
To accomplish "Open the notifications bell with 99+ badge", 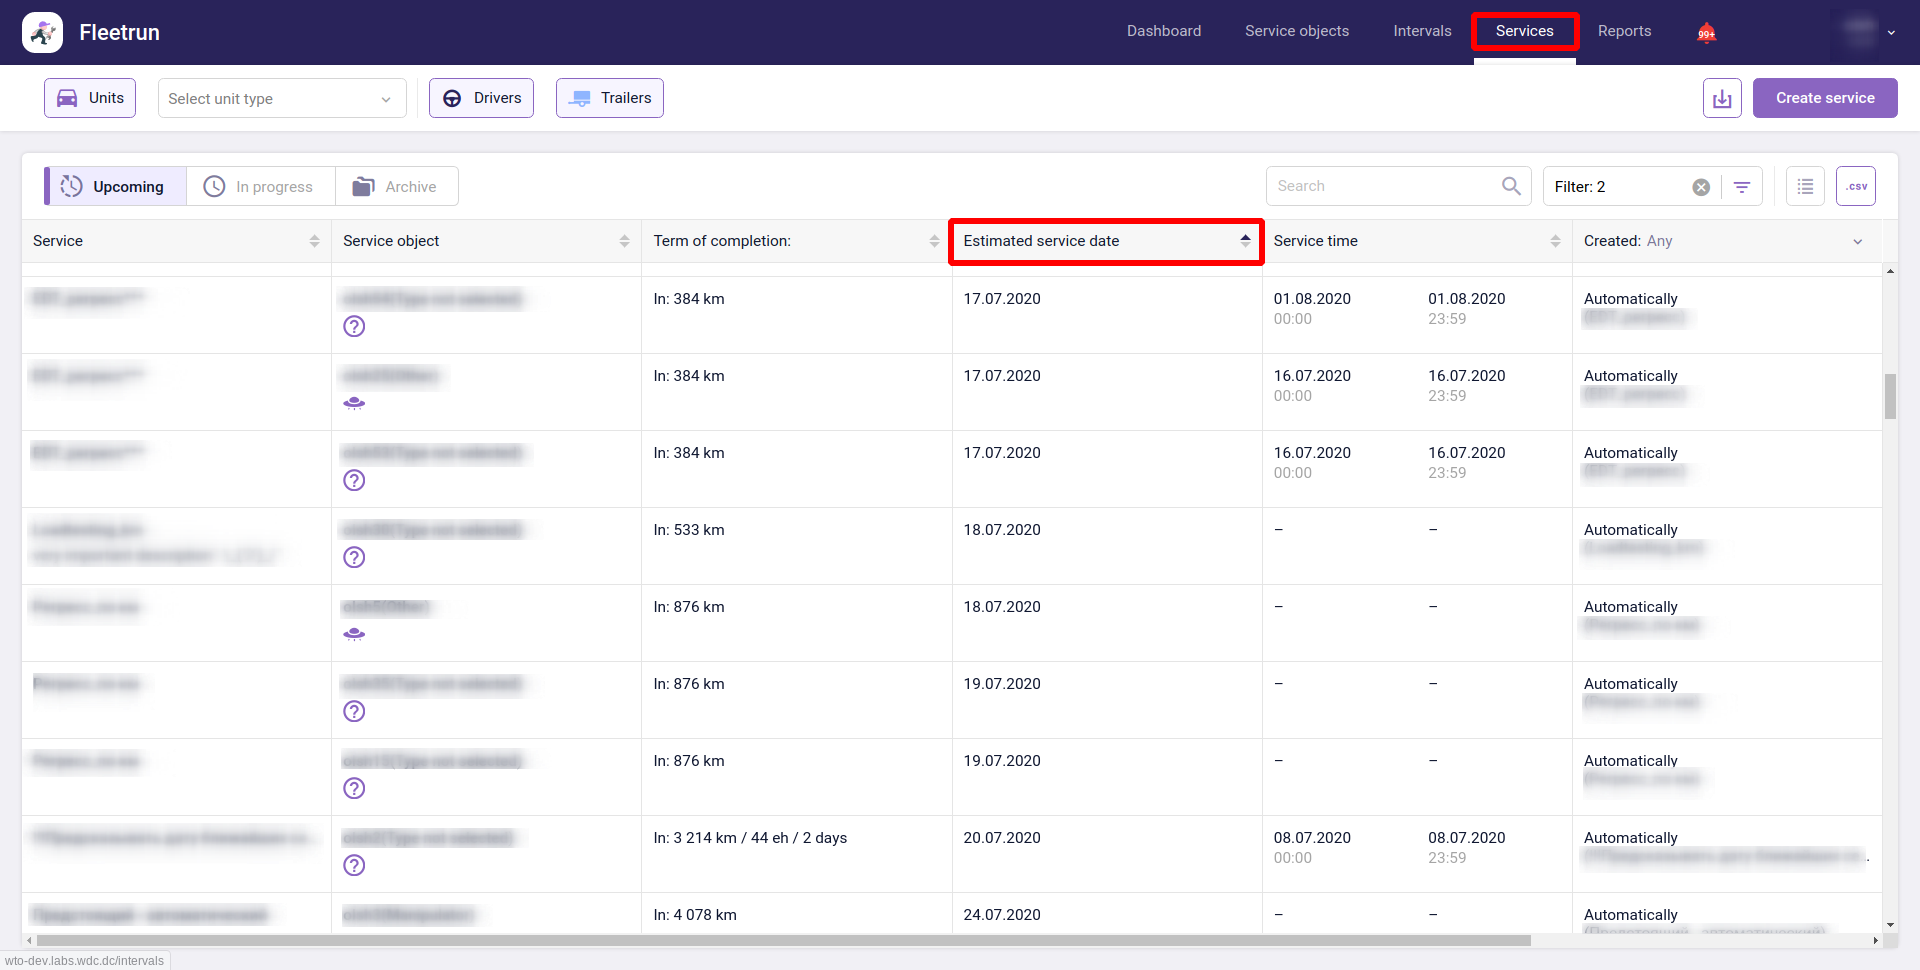I will pyautogui.click(x=1706, y=33).
